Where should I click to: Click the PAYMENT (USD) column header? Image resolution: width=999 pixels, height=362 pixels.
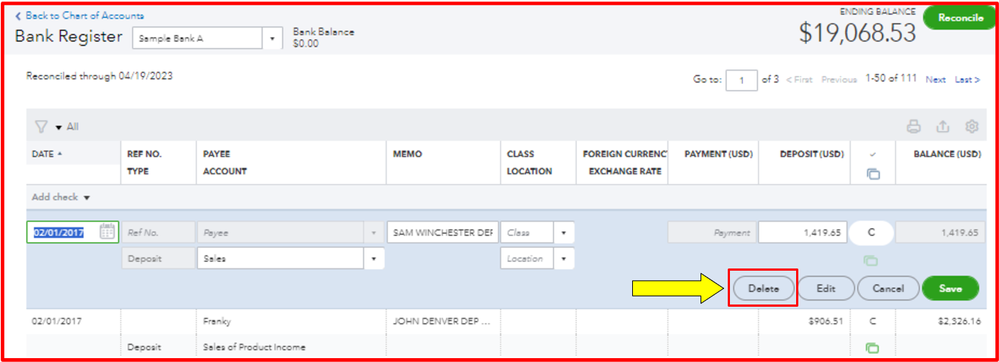[719, 154]
